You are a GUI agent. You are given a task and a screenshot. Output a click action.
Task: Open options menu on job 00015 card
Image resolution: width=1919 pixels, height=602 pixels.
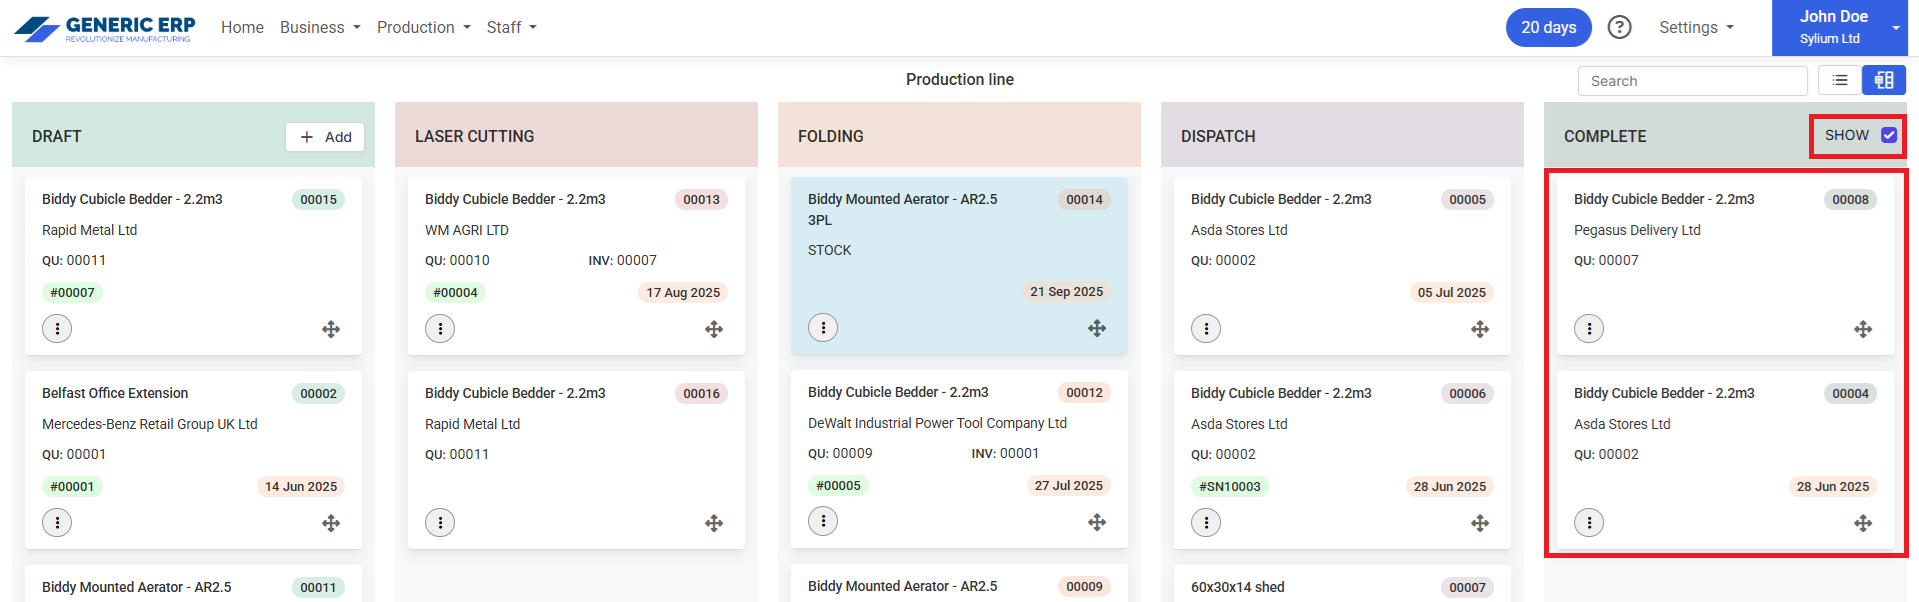tap(57, 329)
